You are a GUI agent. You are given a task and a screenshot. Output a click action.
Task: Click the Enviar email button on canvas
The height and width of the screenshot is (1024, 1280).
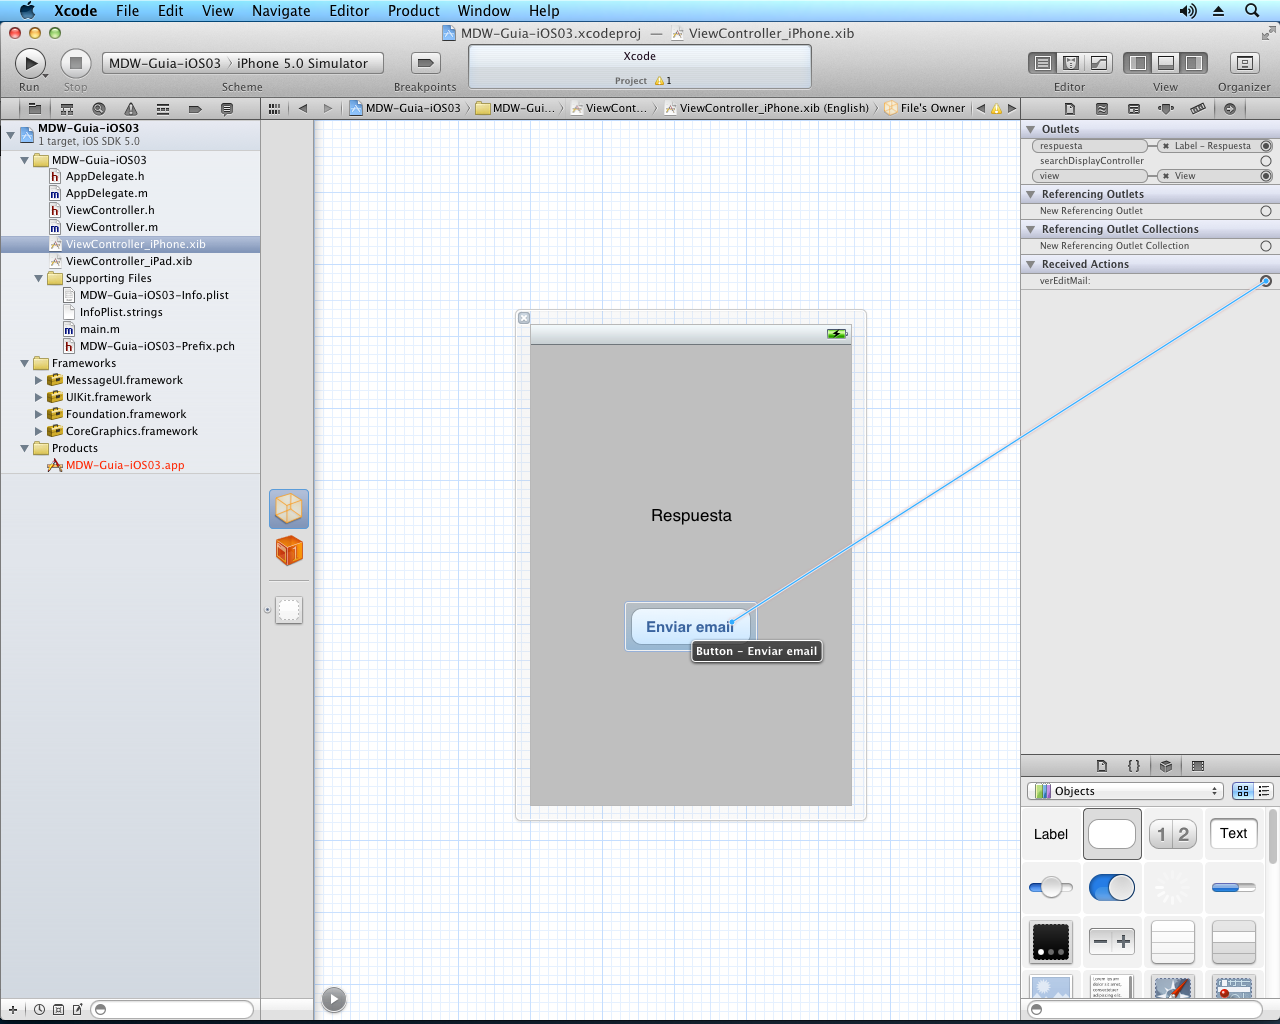[x=690, y=627]
